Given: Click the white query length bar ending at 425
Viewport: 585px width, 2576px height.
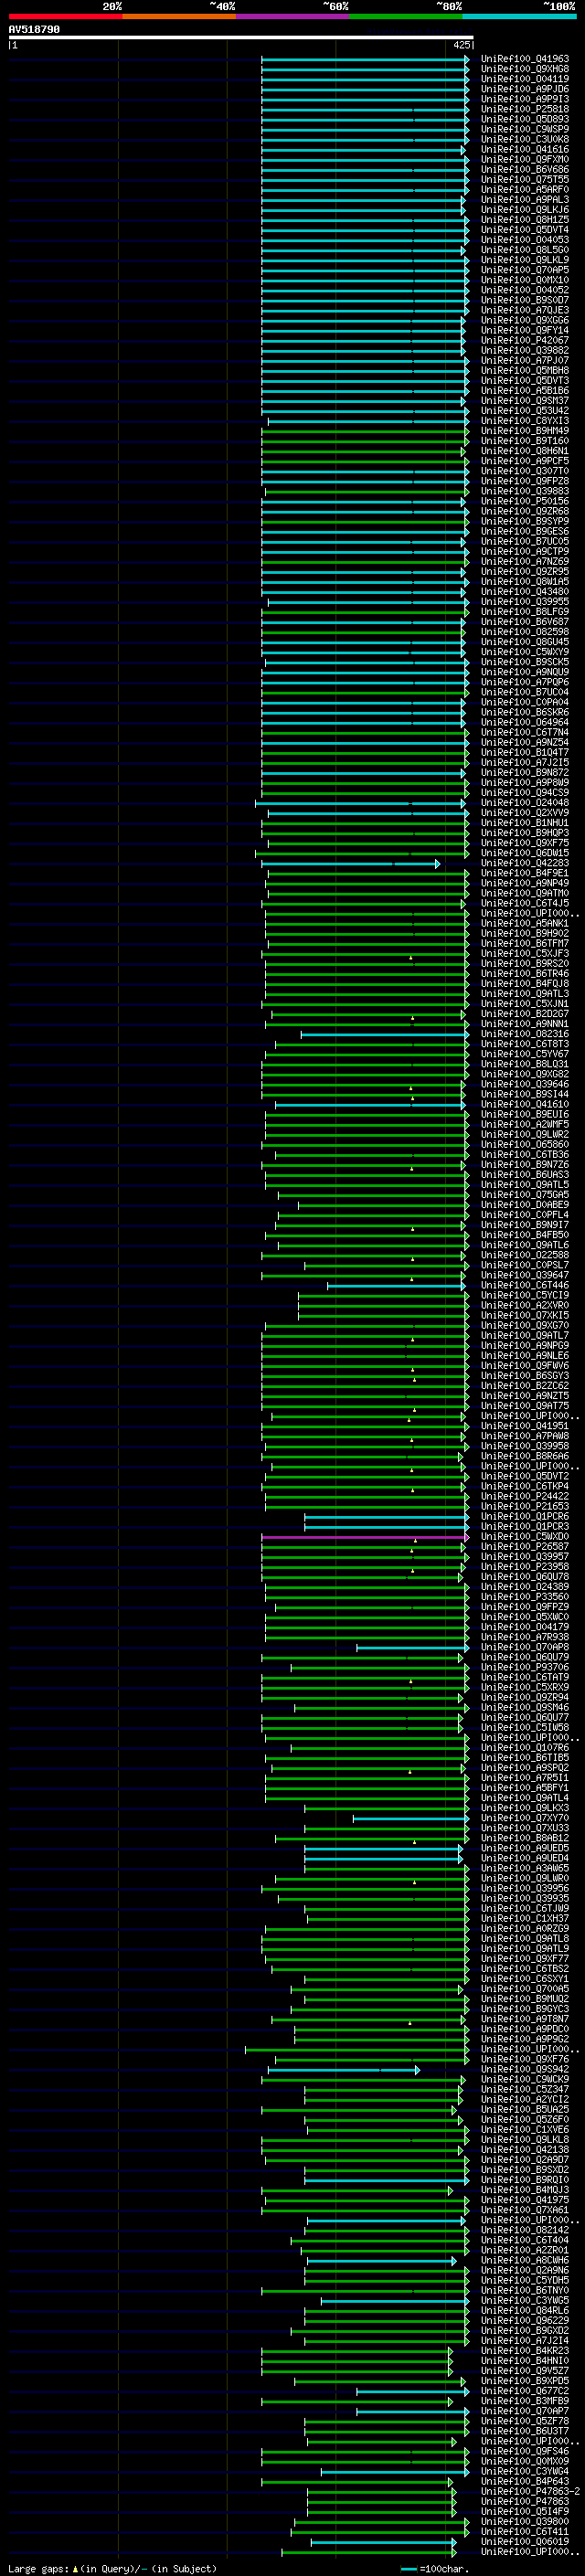Looking at the screenshot, I should pos(241,38).
